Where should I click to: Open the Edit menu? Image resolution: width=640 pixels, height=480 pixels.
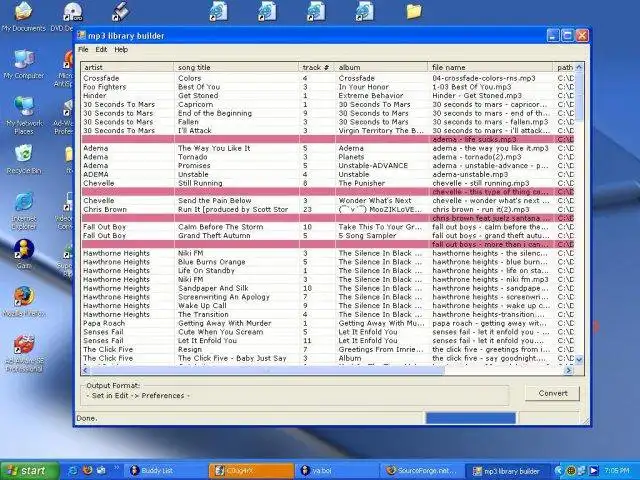point(101,49)
